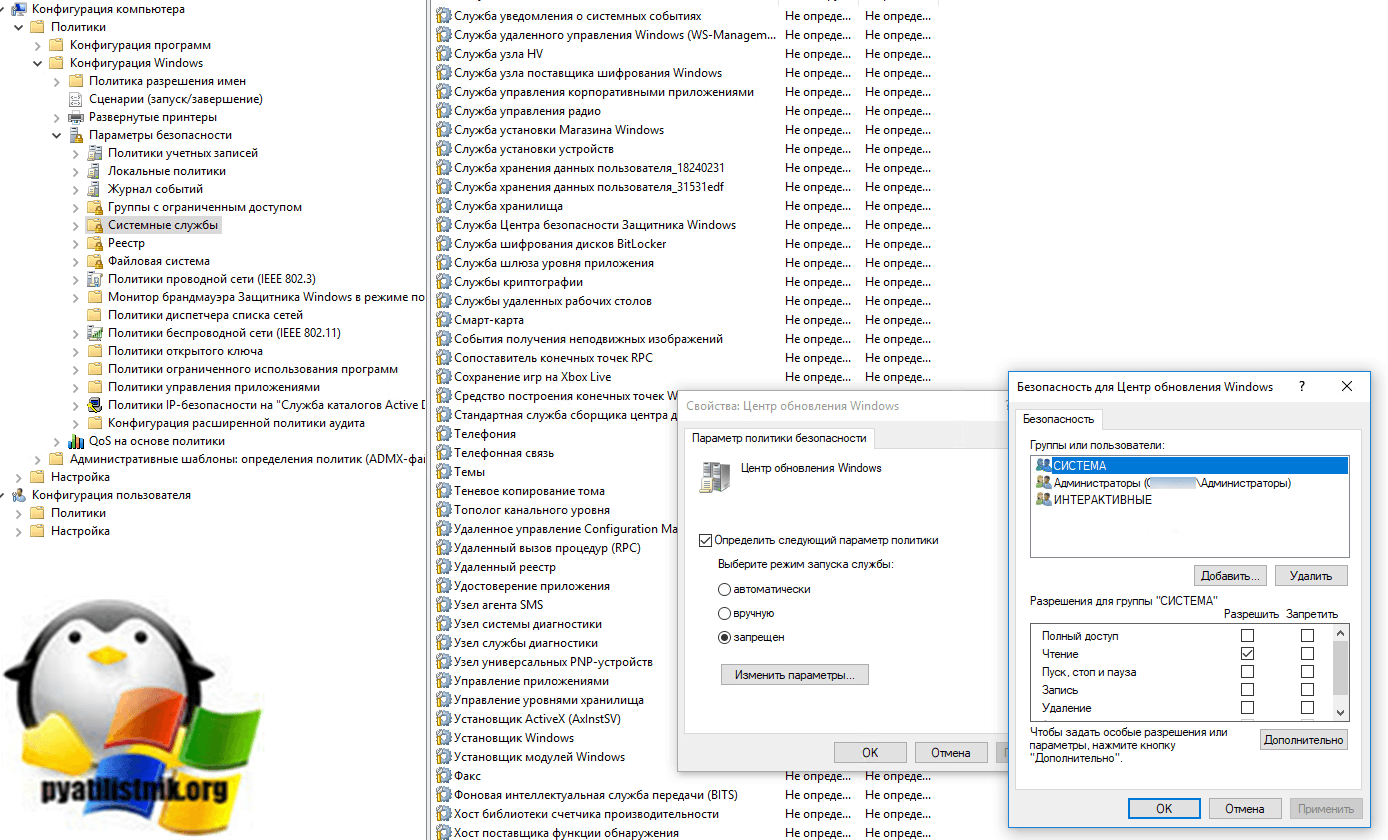Select Политики under Конфигурация пользователя
This screenshot has width=1388, height=840.
[x=78, y=513]
